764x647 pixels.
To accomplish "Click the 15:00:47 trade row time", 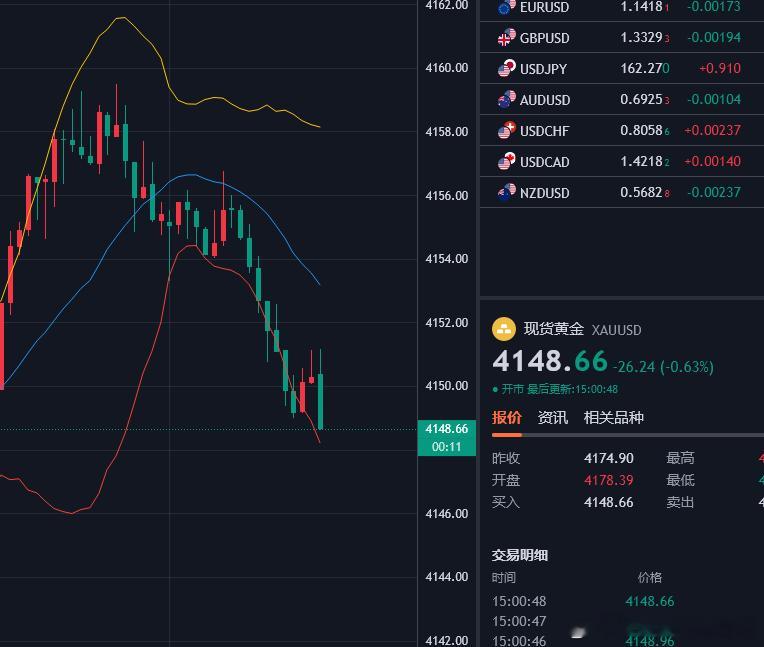I will 519,622.
